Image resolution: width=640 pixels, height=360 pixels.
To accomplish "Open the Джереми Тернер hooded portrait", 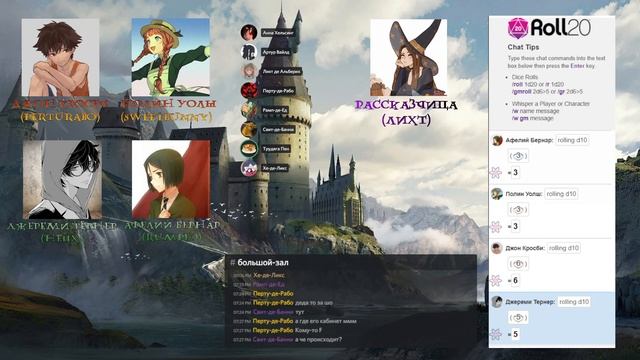I will click(62, 180).
